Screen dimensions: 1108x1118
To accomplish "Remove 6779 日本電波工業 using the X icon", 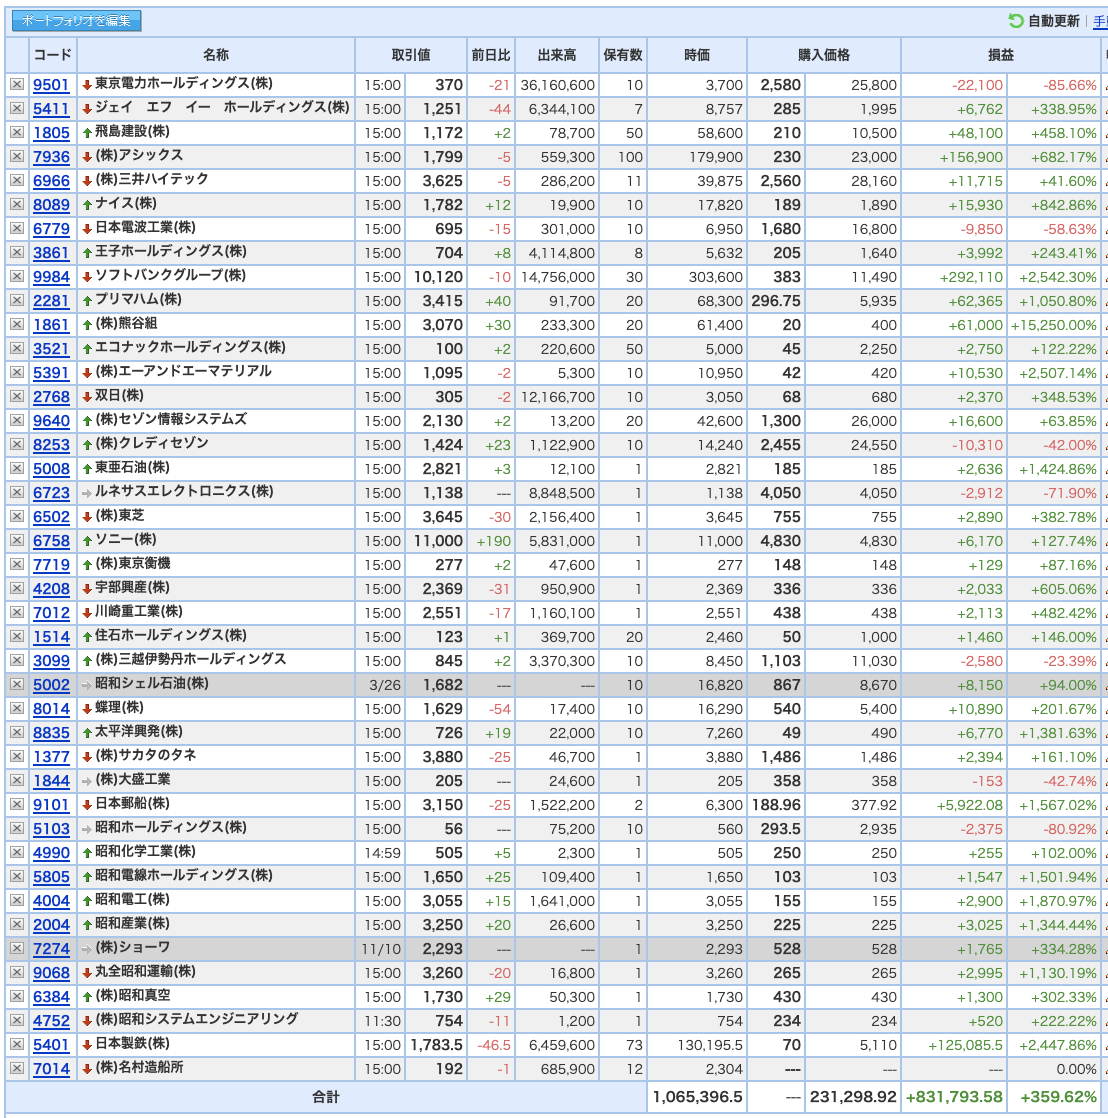I will (17, 229).
